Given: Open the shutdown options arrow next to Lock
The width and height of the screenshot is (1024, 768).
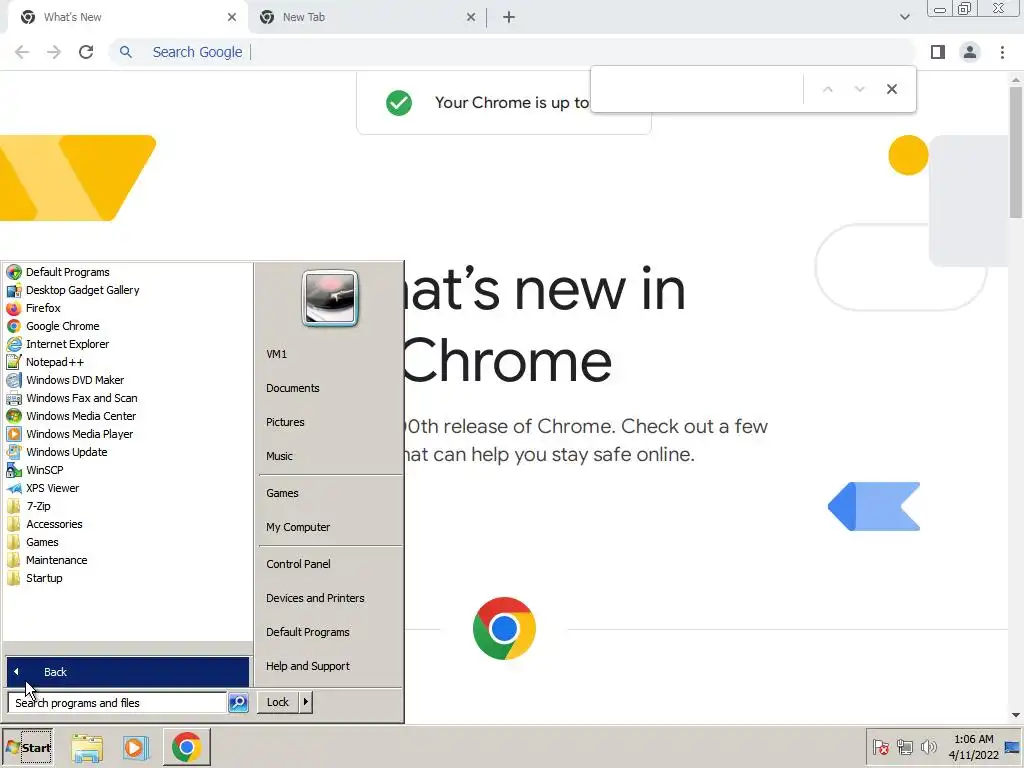Looking at the screenshot, I should coord(306,702).
